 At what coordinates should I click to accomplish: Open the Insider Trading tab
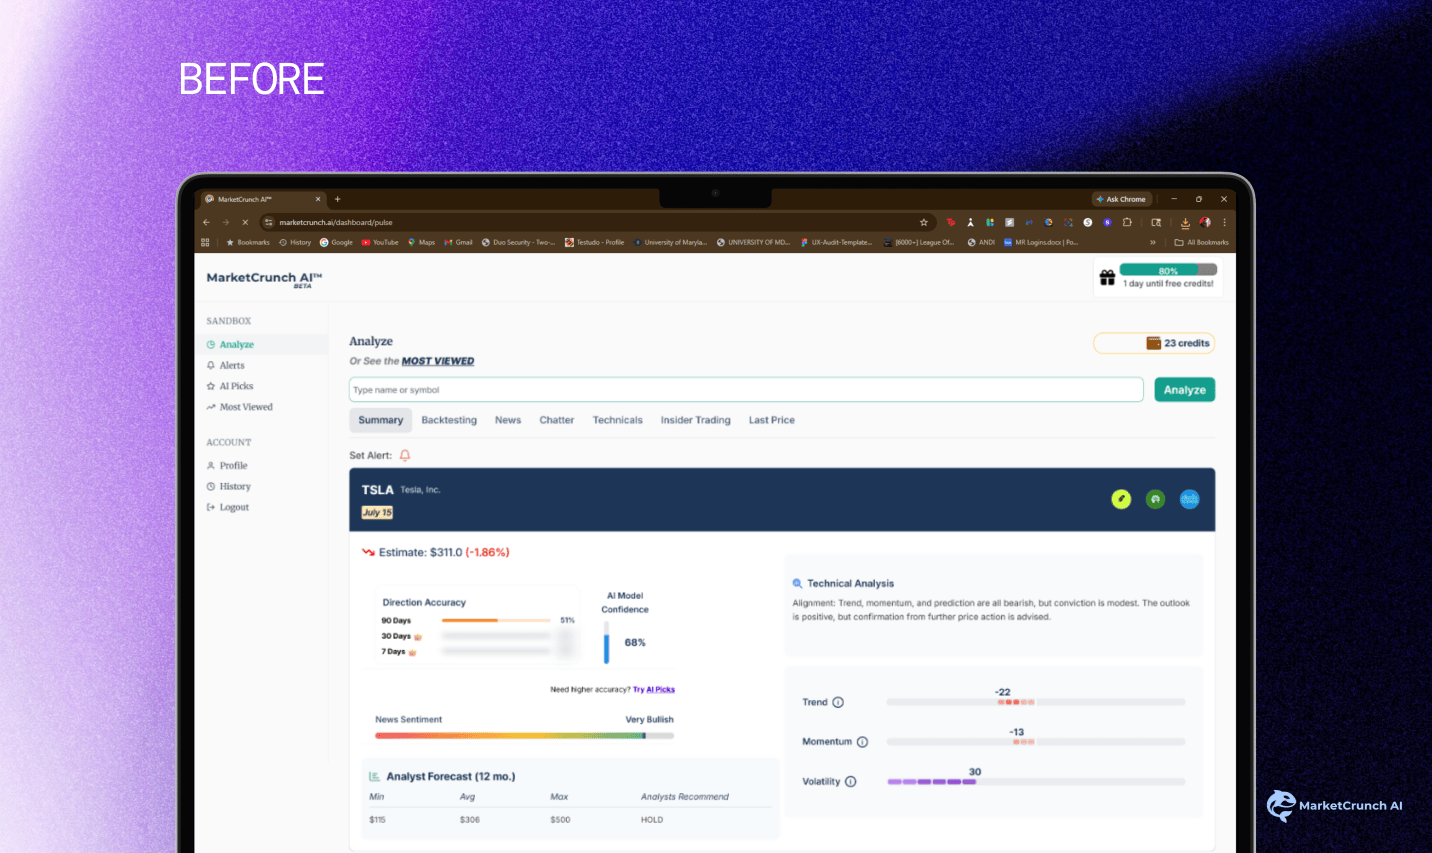pos(695,420)
